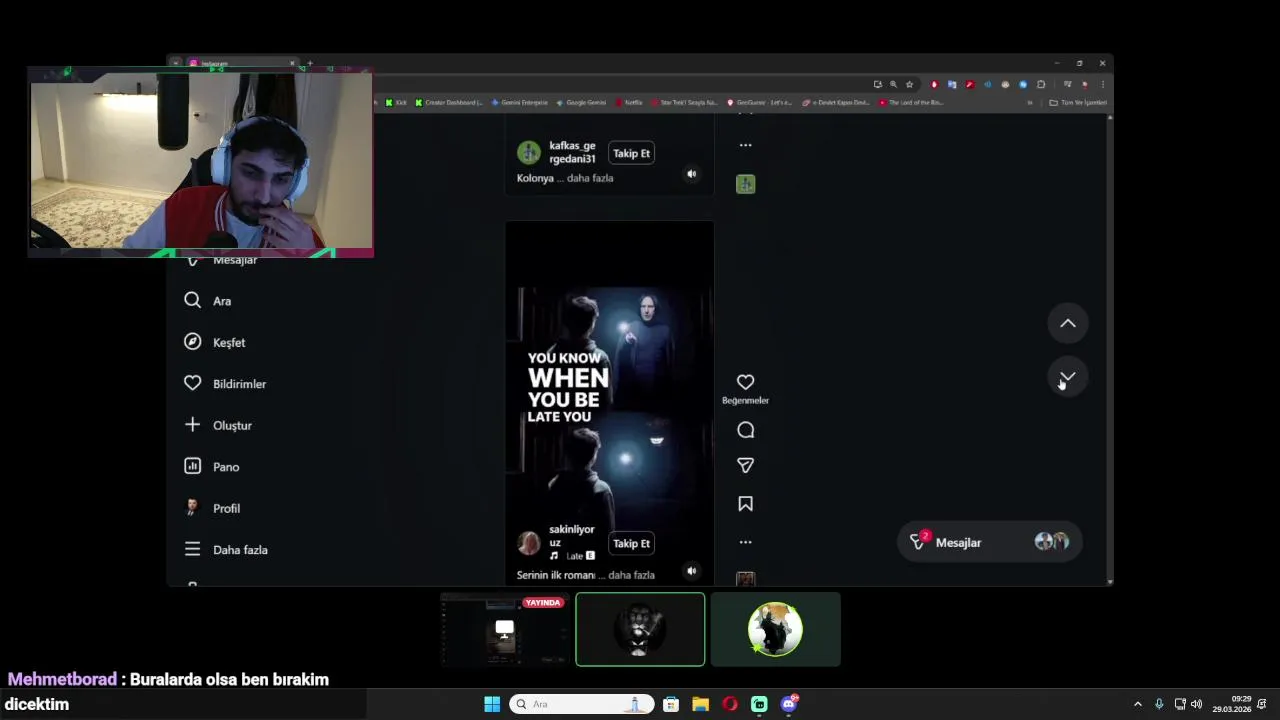This screenshot has height=720, width=1280.
Task: Select the YAYINDA screen share tile
Action: 505,629
